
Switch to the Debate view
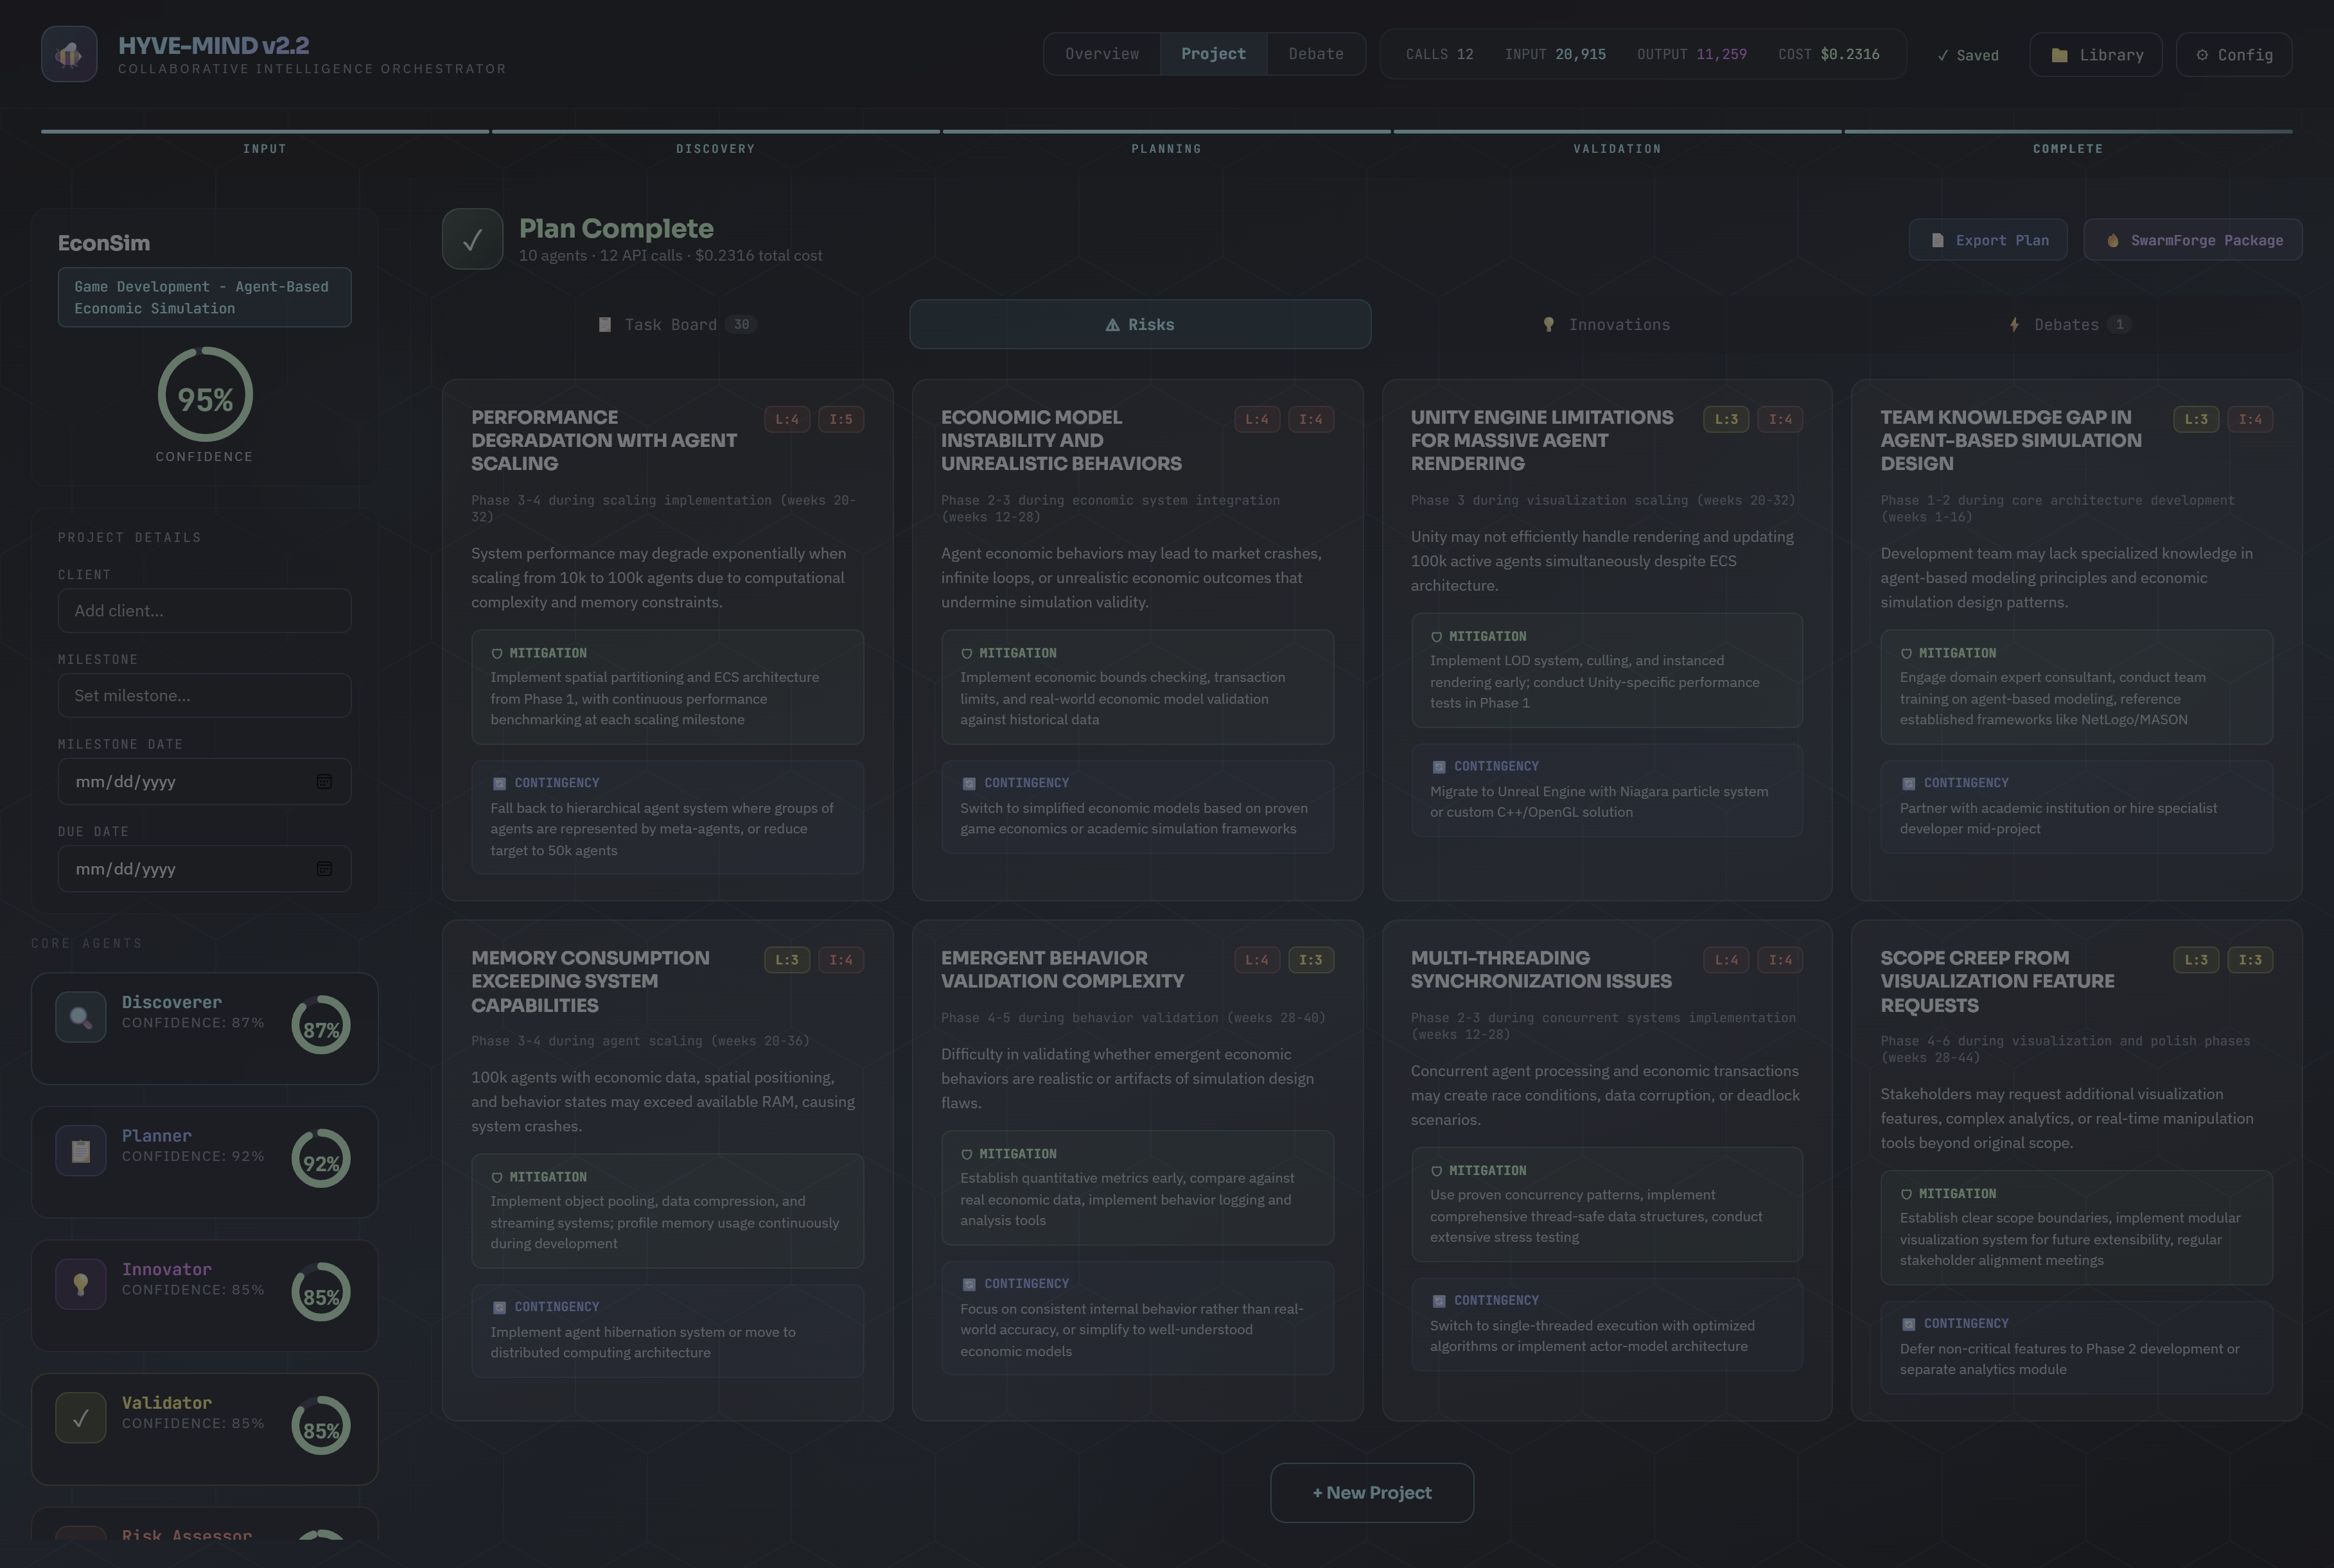(x=1315, y=54)
